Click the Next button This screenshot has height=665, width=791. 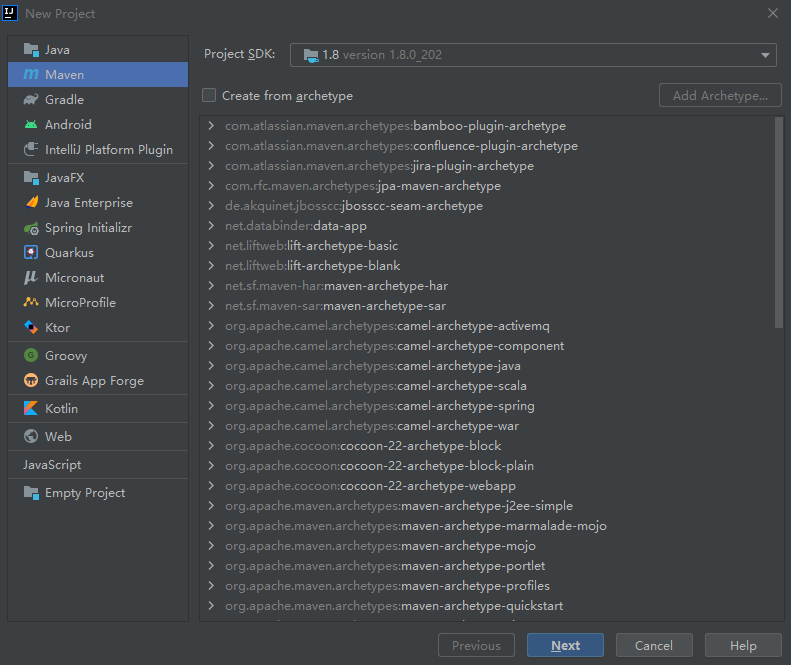[565, 645]
